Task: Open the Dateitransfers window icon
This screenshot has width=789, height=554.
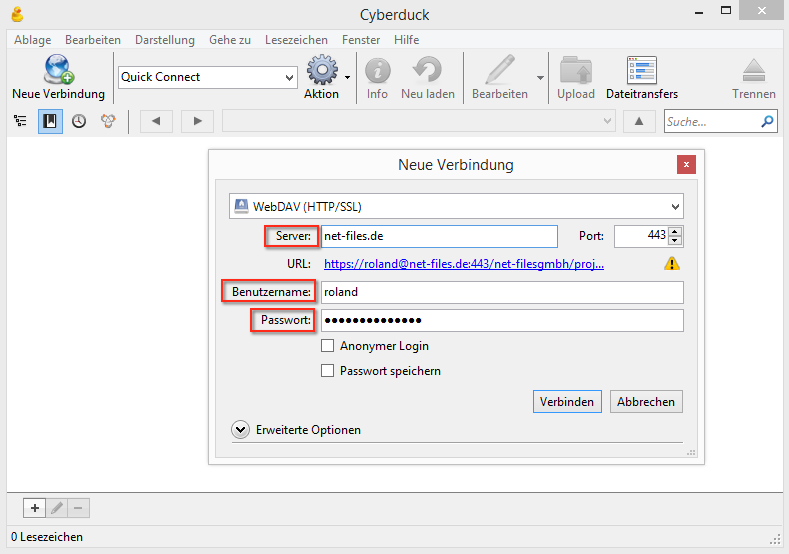Action: (642, 70)
